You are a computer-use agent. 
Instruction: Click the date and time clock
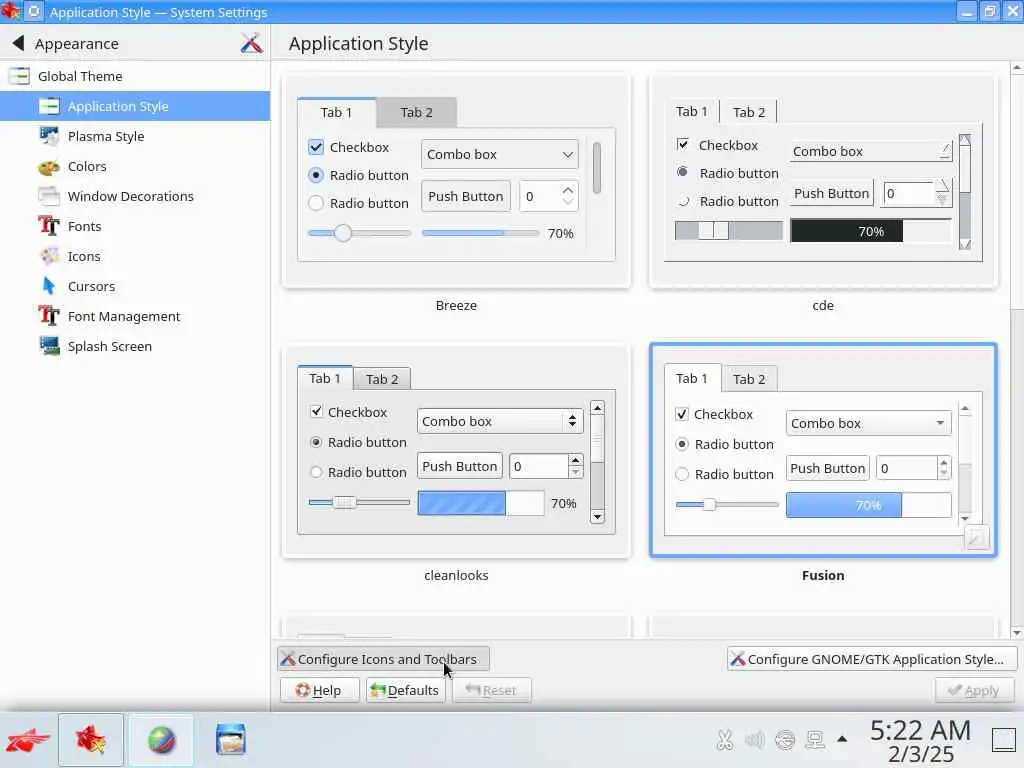pos(920,741)
